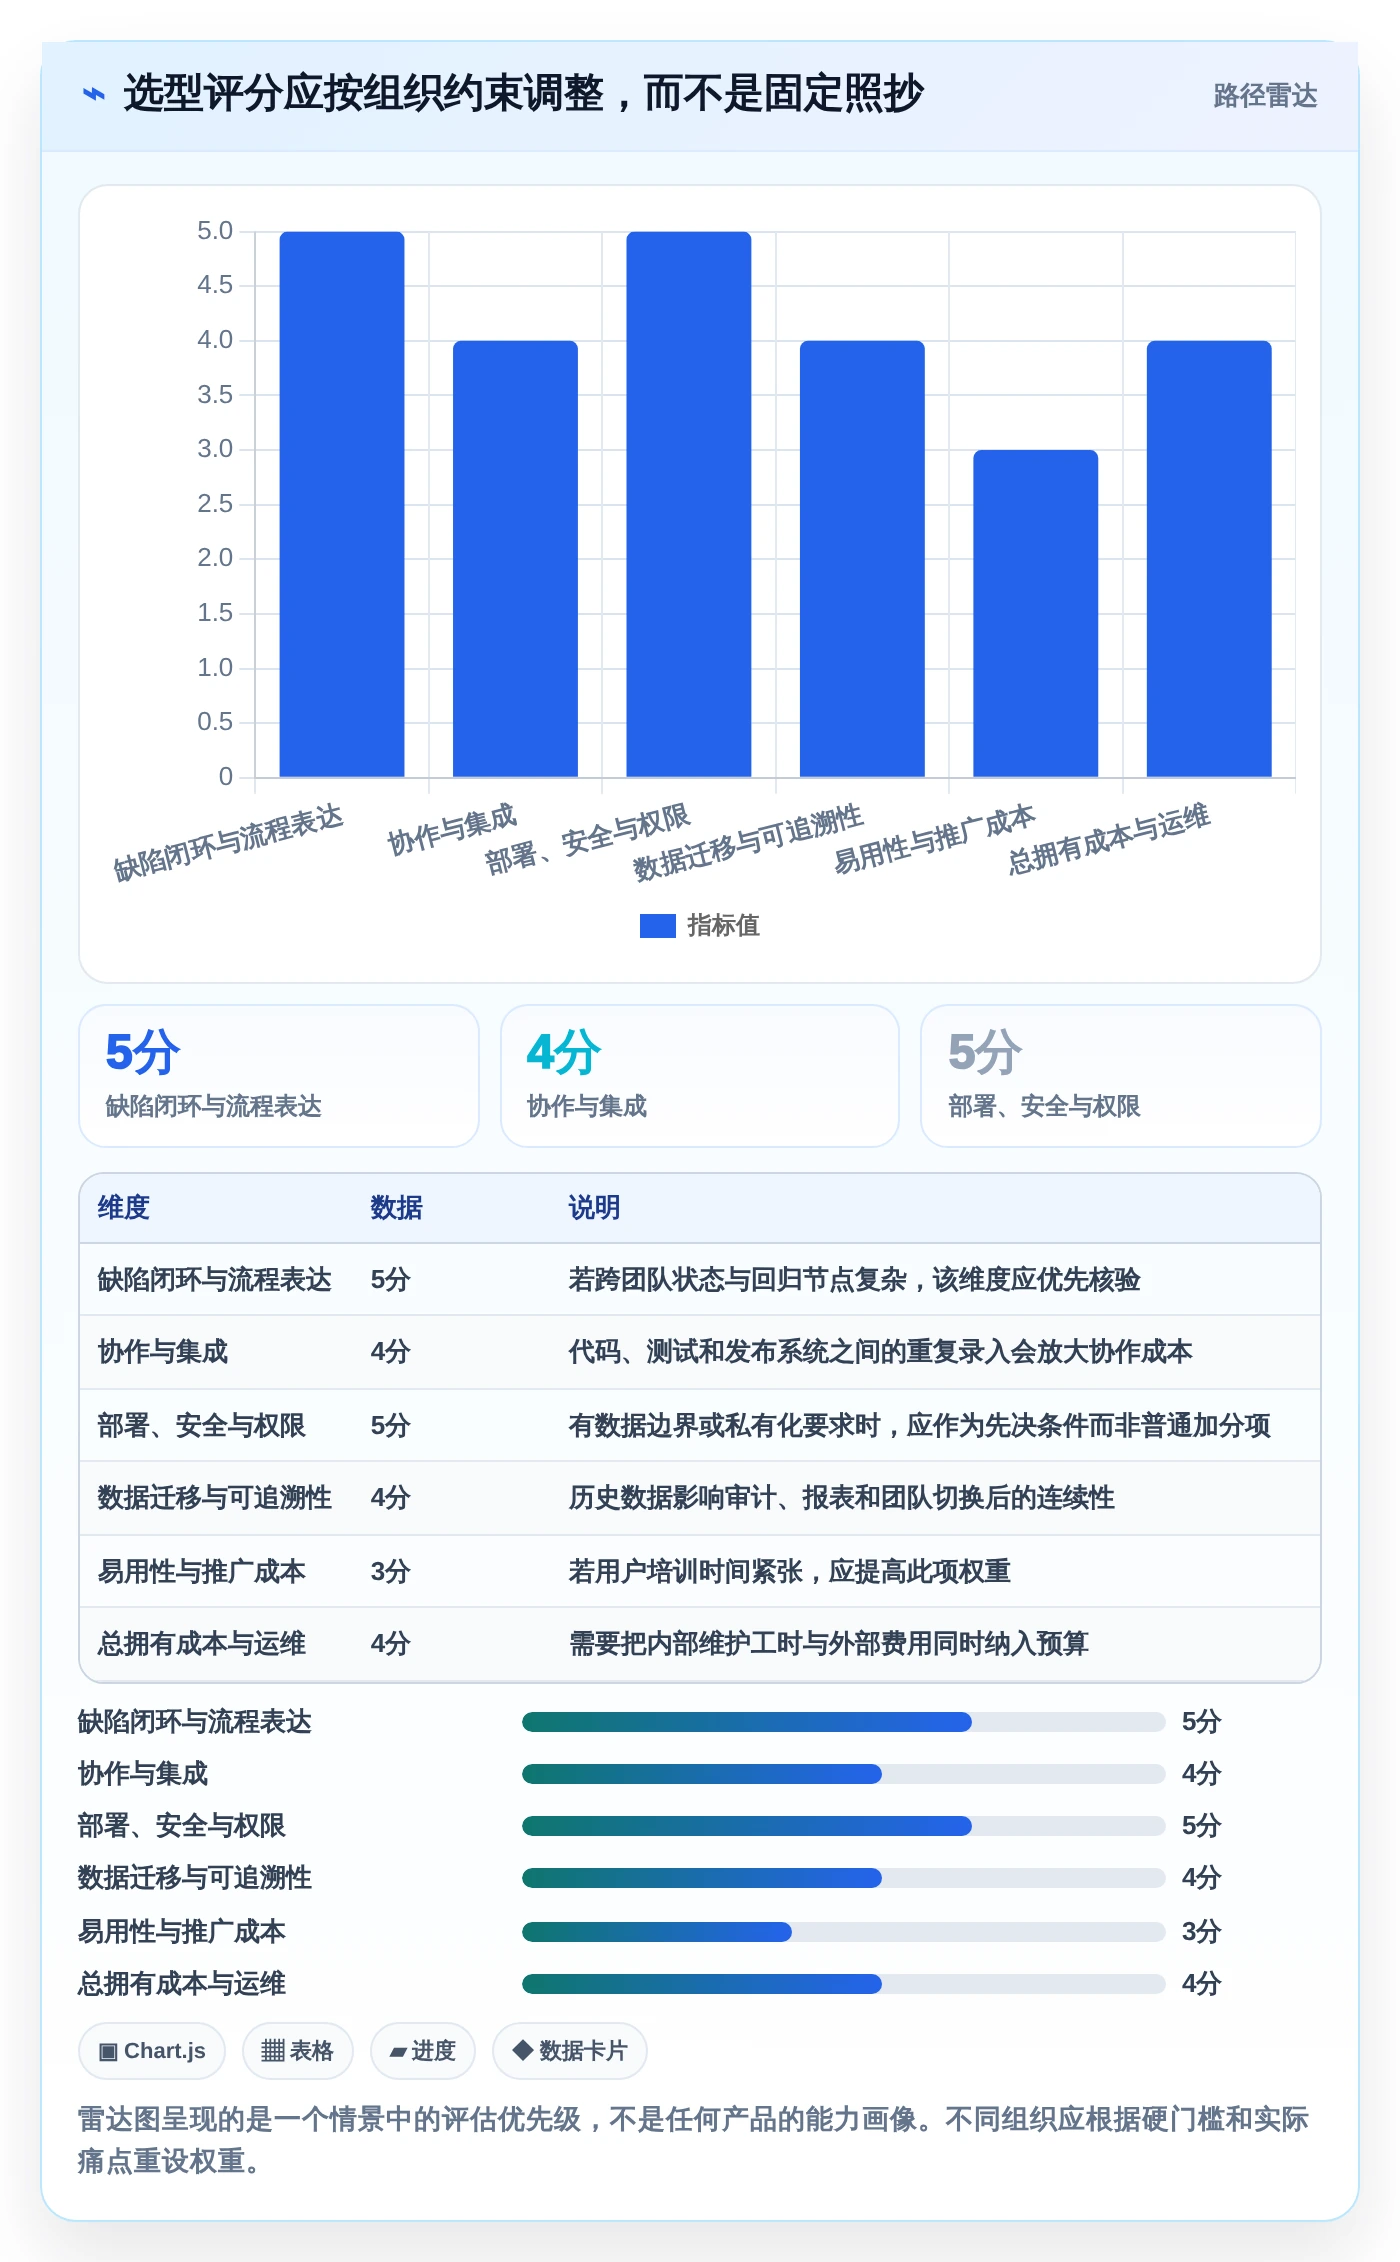Click the title 选型评分应按组织约束调整

pyautogui.click(x=524, y=94)
